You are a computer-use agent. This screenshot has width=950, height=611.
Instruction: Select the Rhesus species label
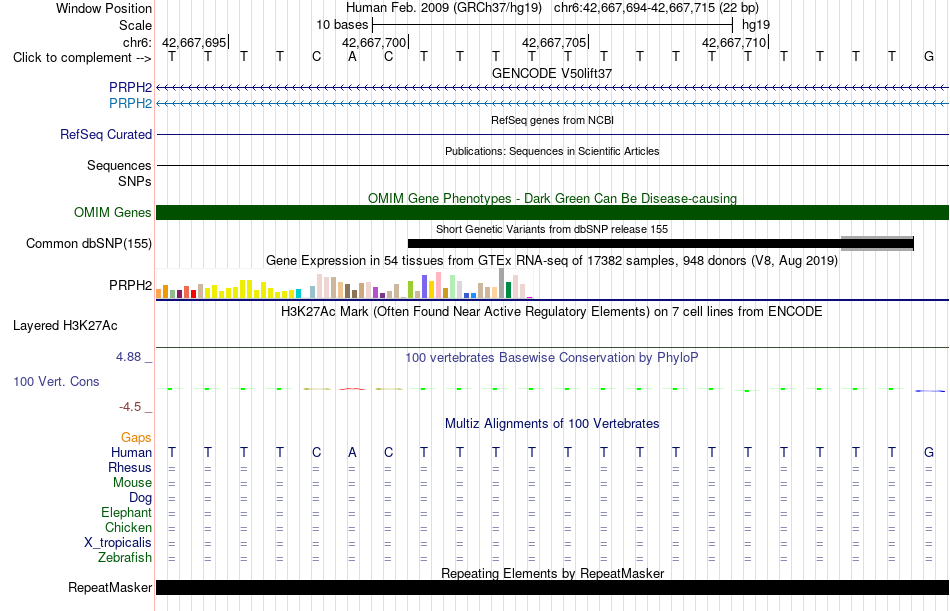point(130,467)
